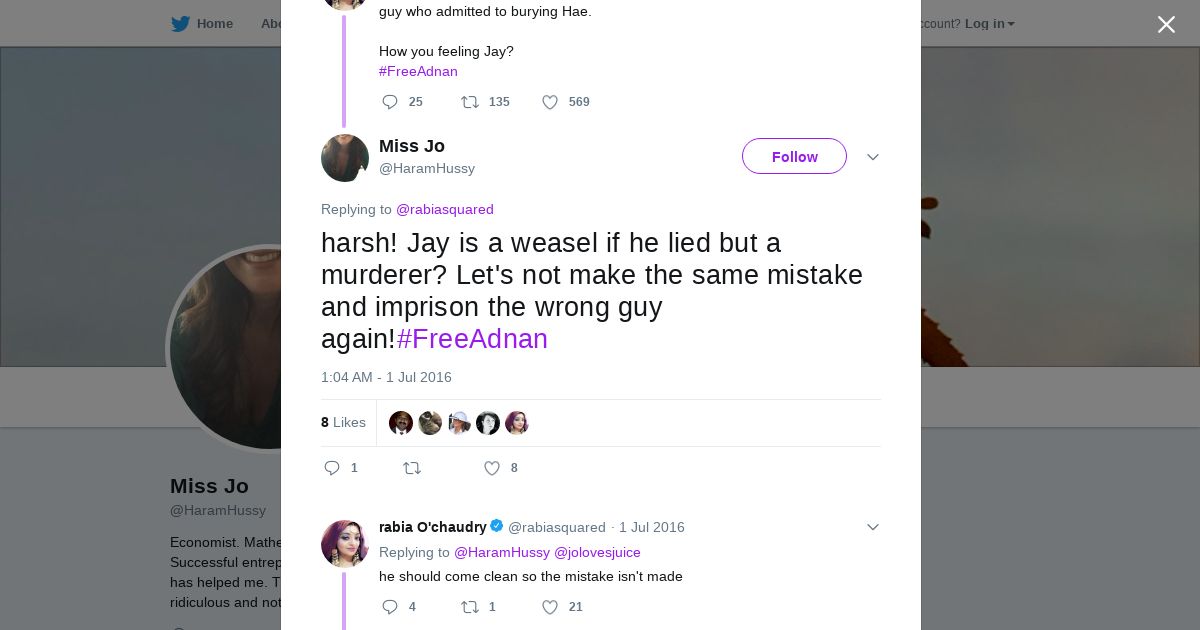
Task: Retweet Miss Jo's main tweet
Action: 411,468
